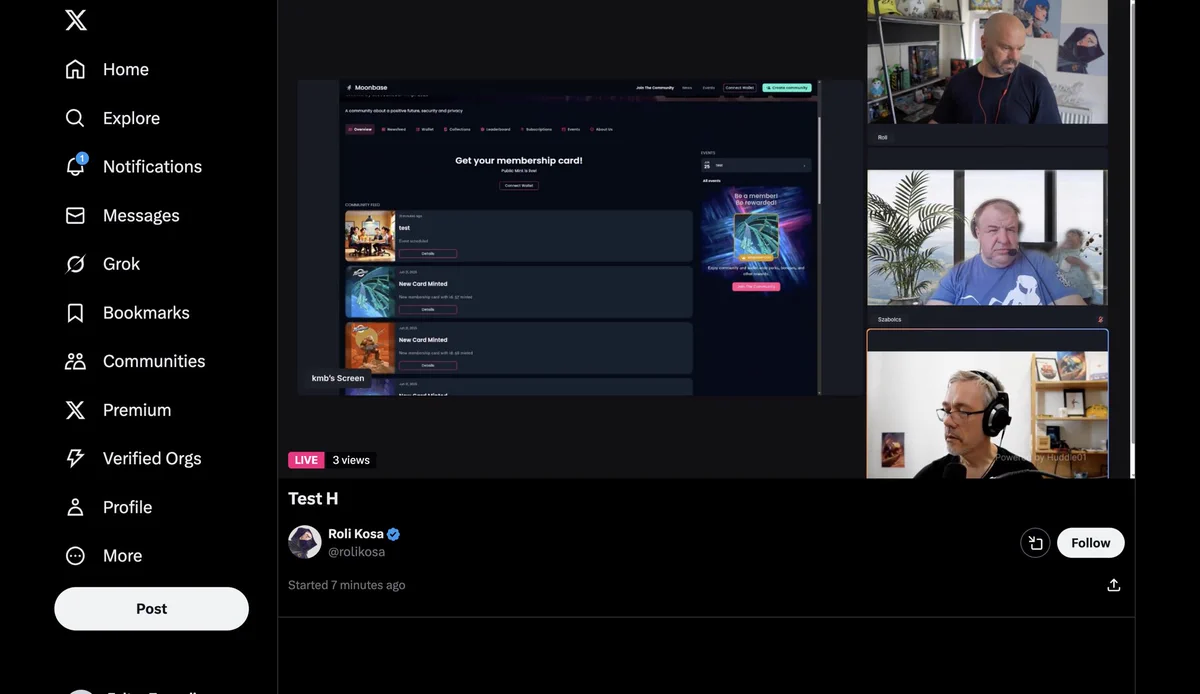Click the Grok menu label
Viewport: 1200px width, 694px height.
coord(121,264)
